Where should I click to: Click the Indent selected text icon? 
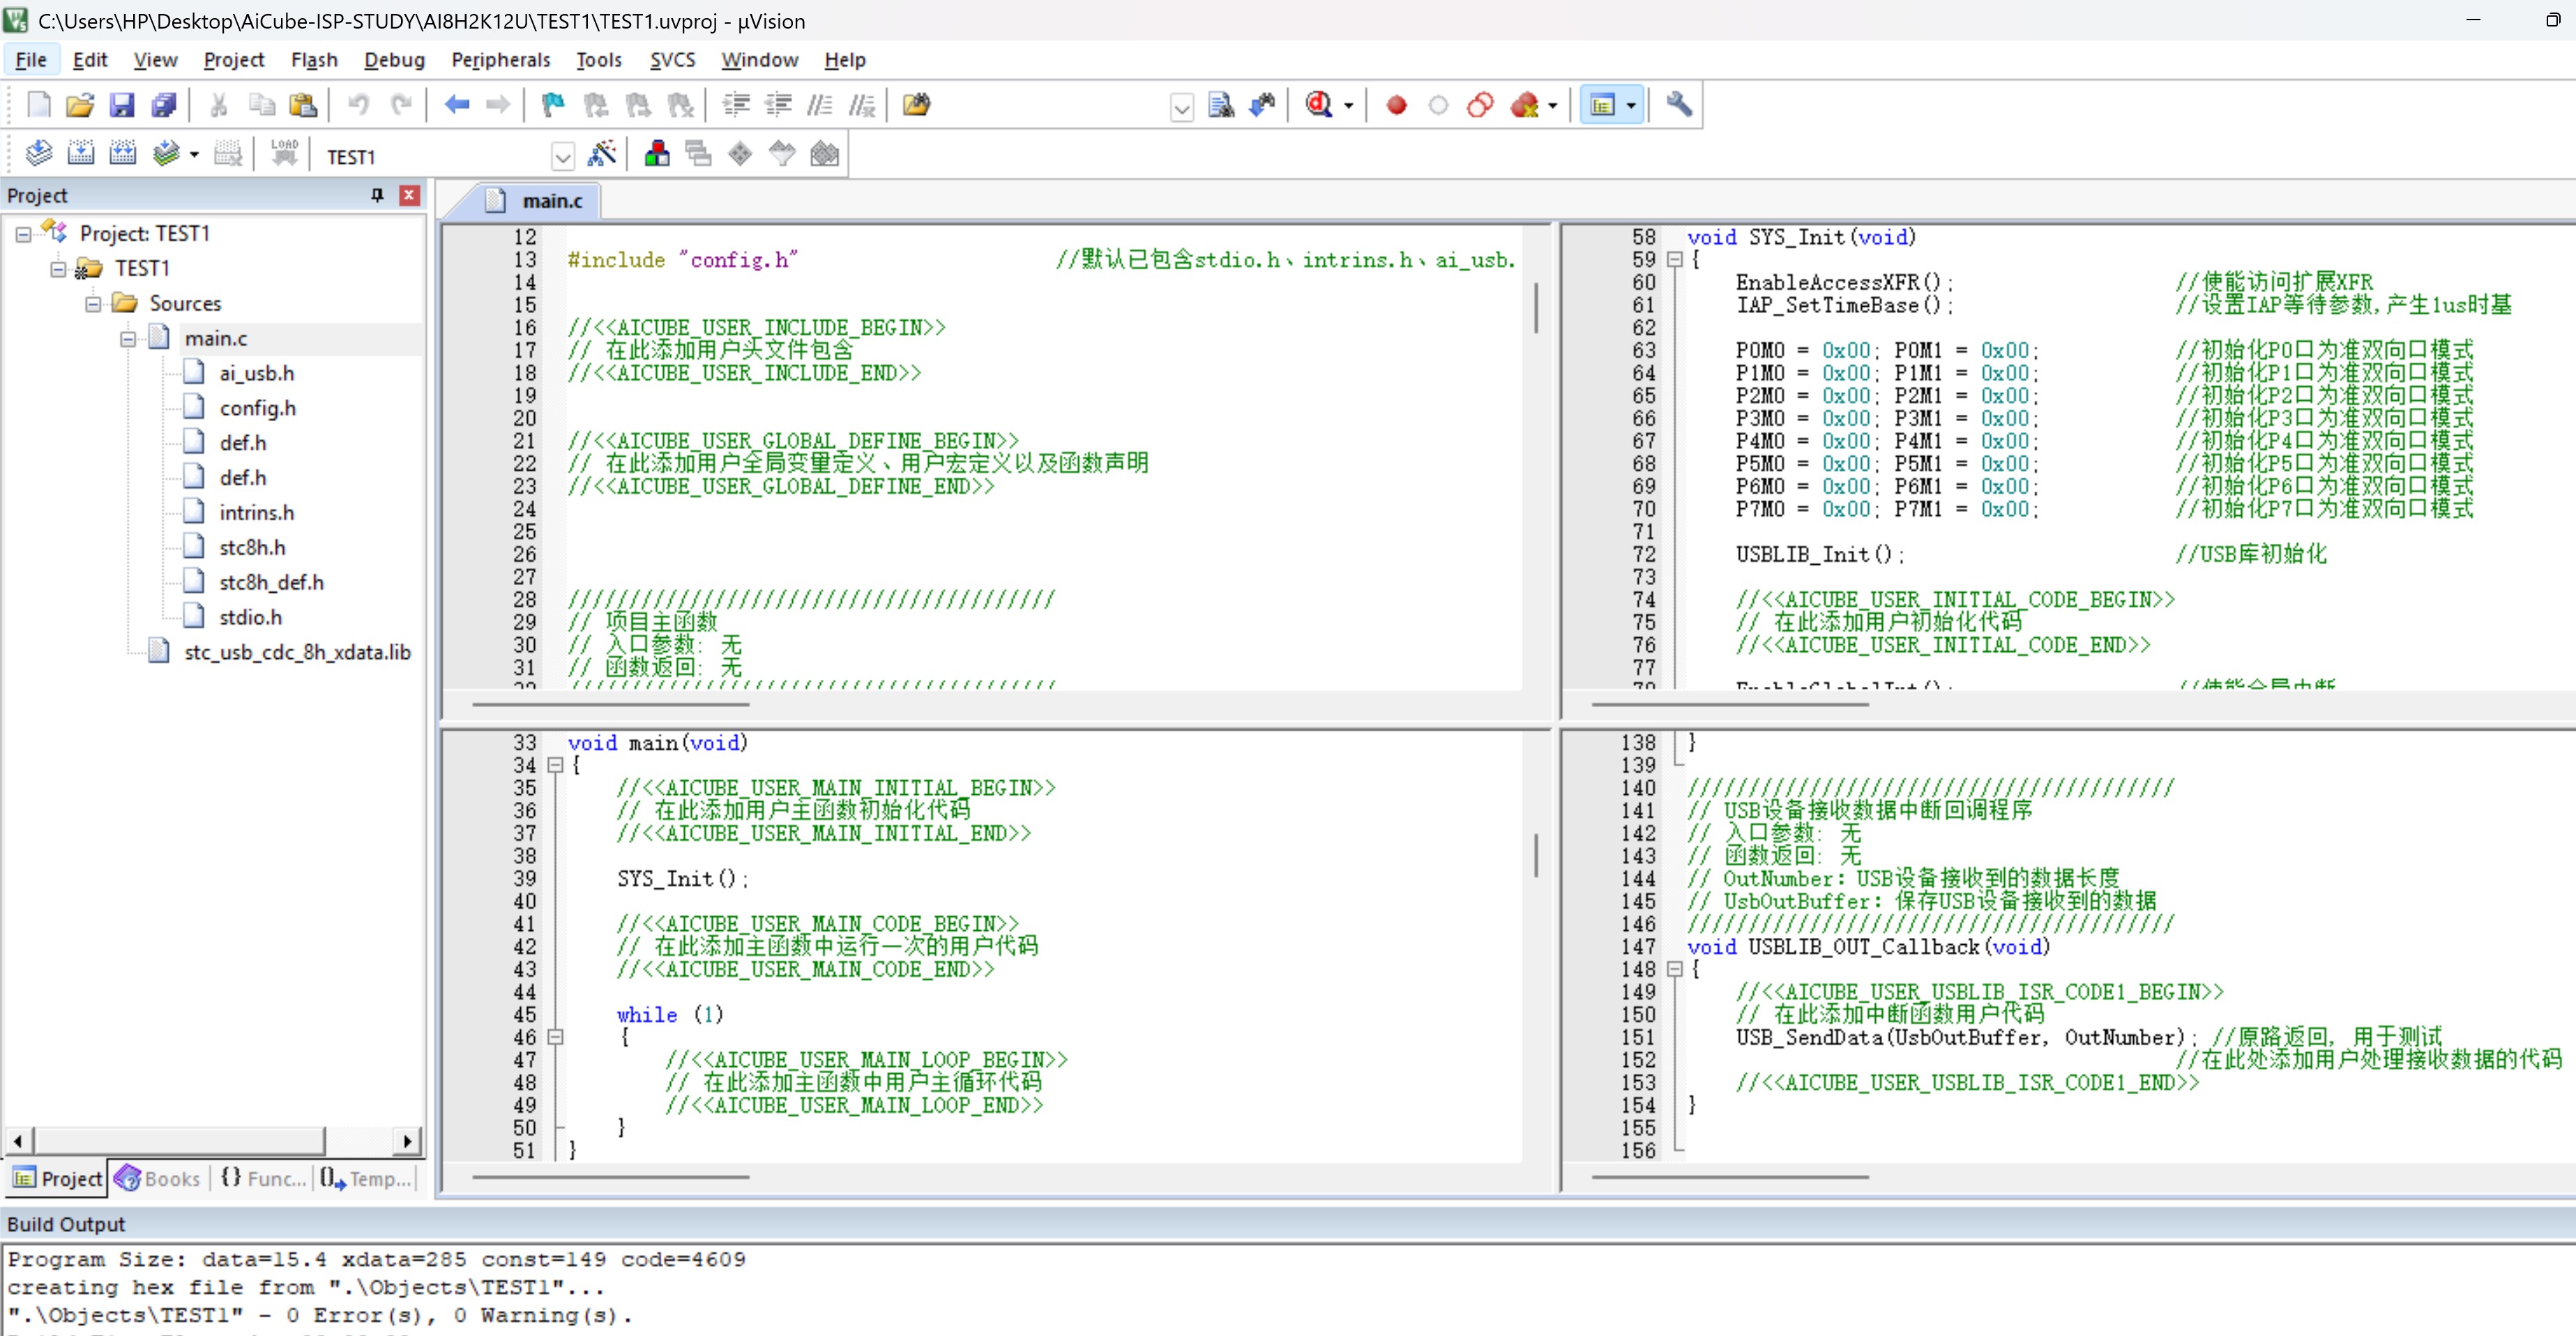pyautogui.click(x=736, y=105)
